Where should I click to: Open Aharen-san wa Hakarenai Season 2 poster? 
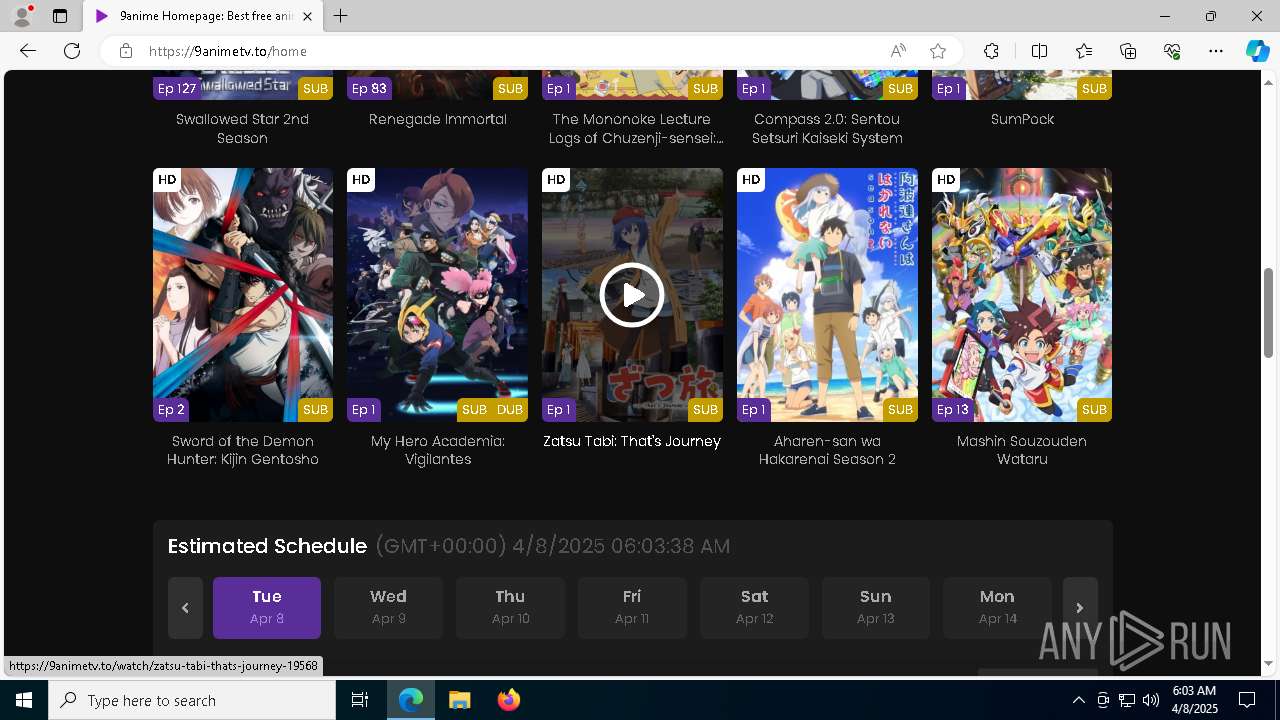coord(827,295)
